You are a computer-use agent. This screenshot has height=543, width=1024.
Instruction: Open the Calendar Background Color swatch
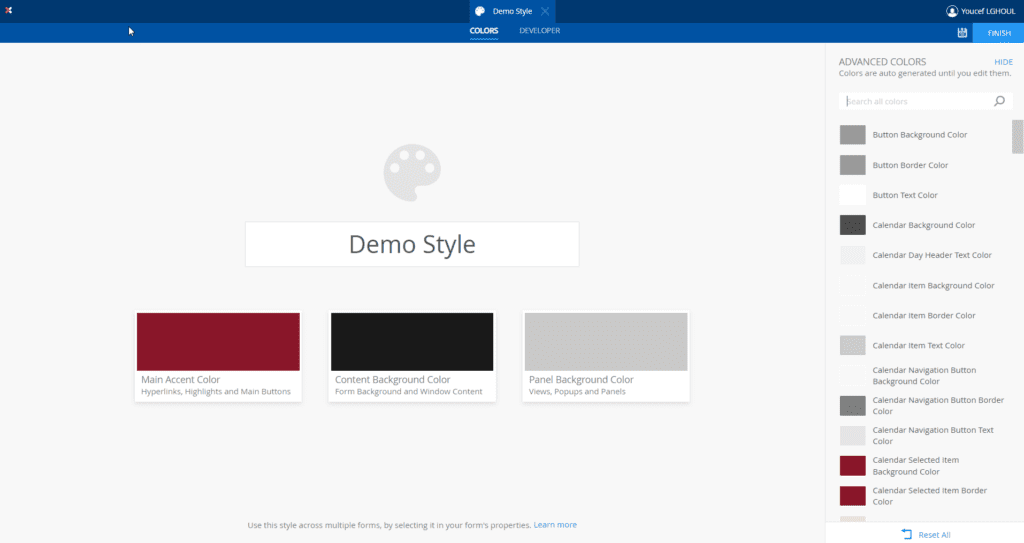[x=852, y=225]
